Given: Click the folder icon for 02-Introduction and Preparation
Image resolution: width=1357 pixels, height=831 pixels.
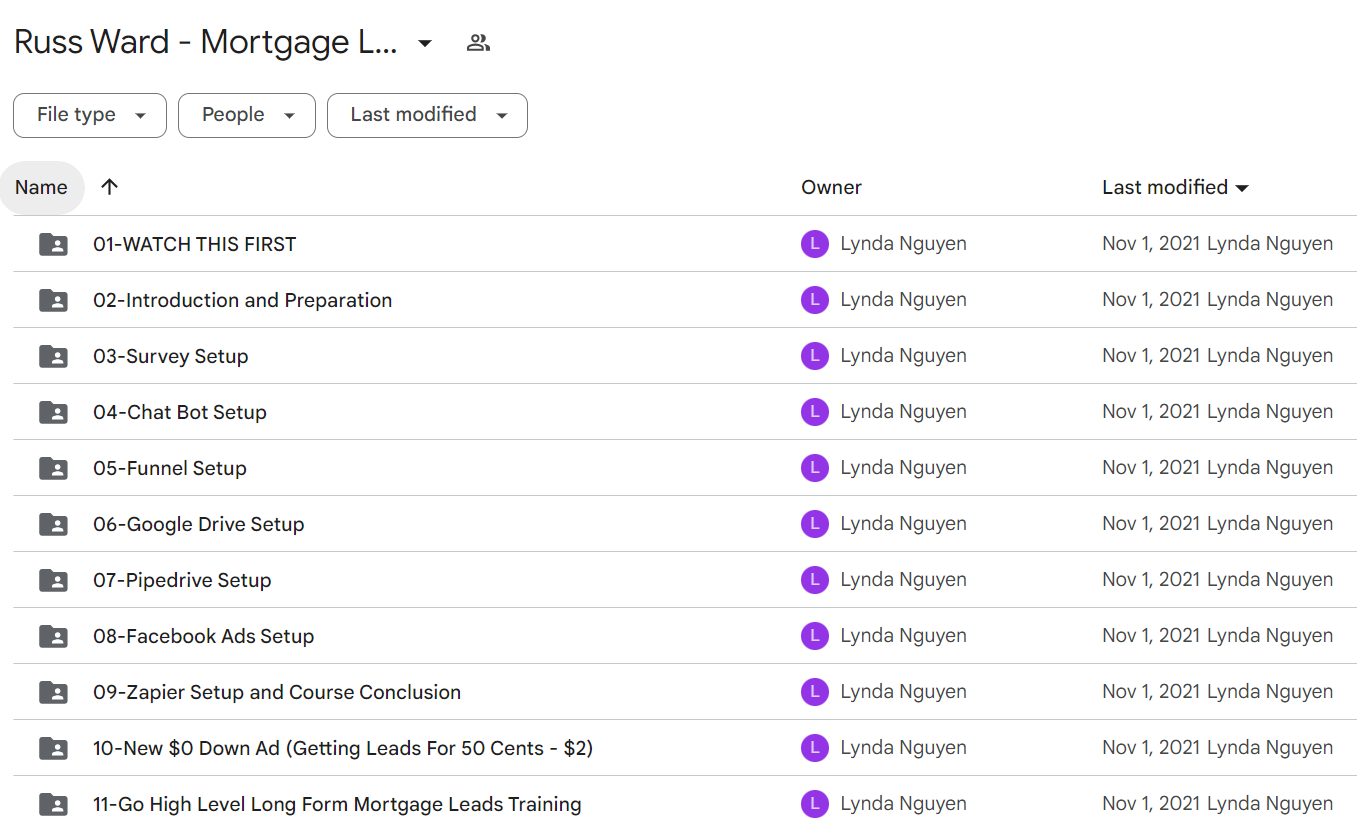Looking at the screenshot, I should 53,300.
